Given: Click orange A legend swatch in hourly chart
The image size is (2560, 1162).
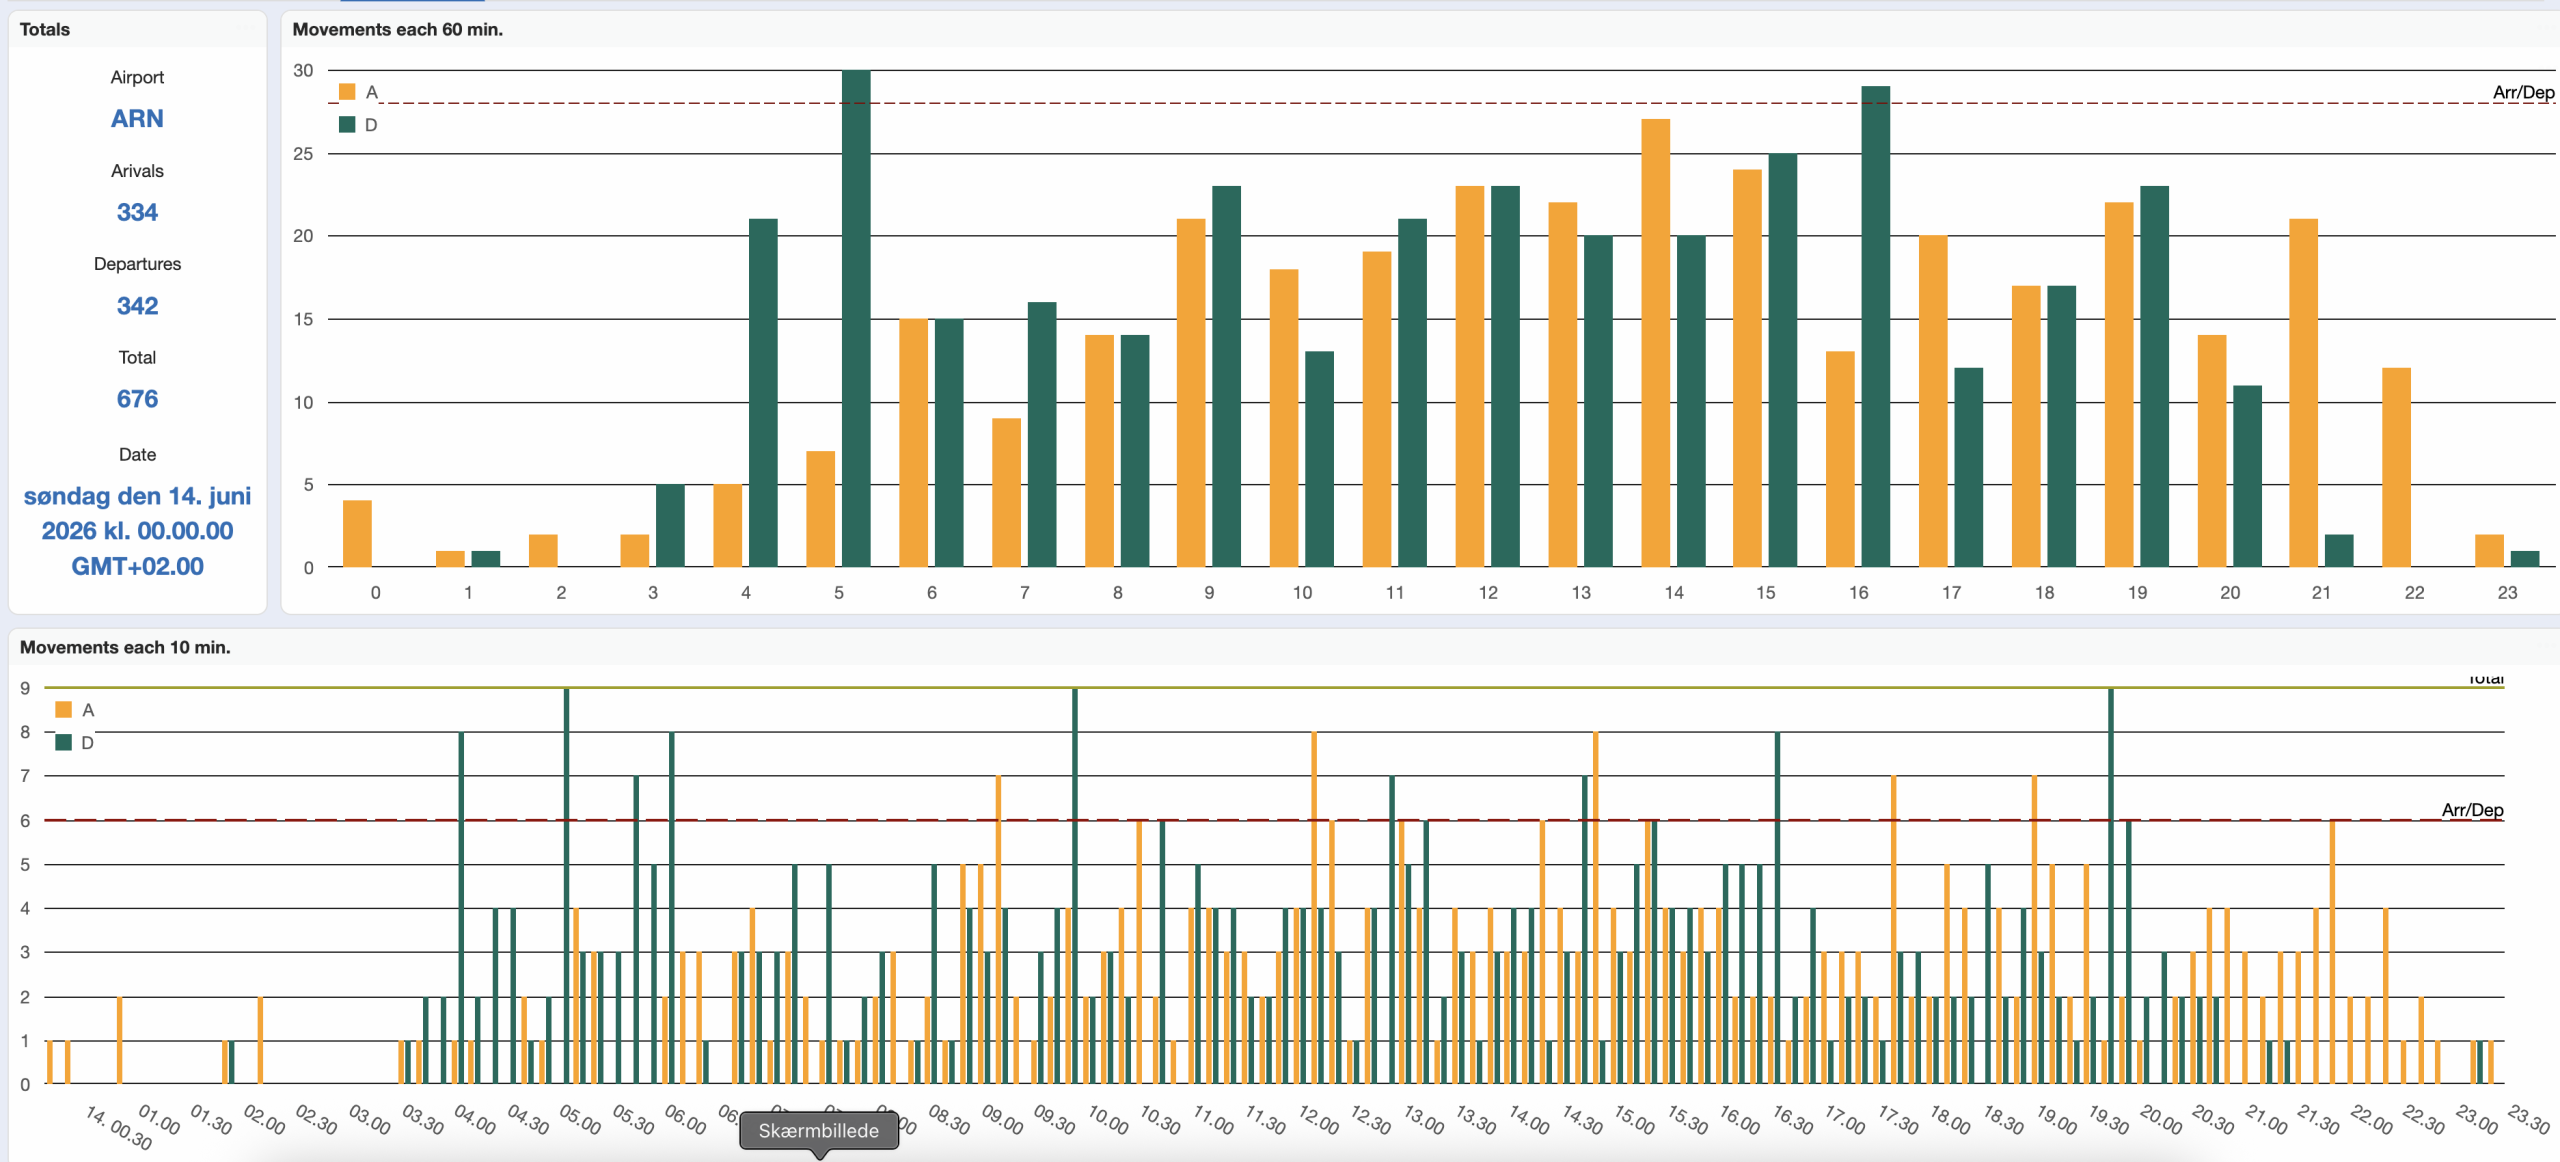Looking at the screenshot, I should pos(347,92).
